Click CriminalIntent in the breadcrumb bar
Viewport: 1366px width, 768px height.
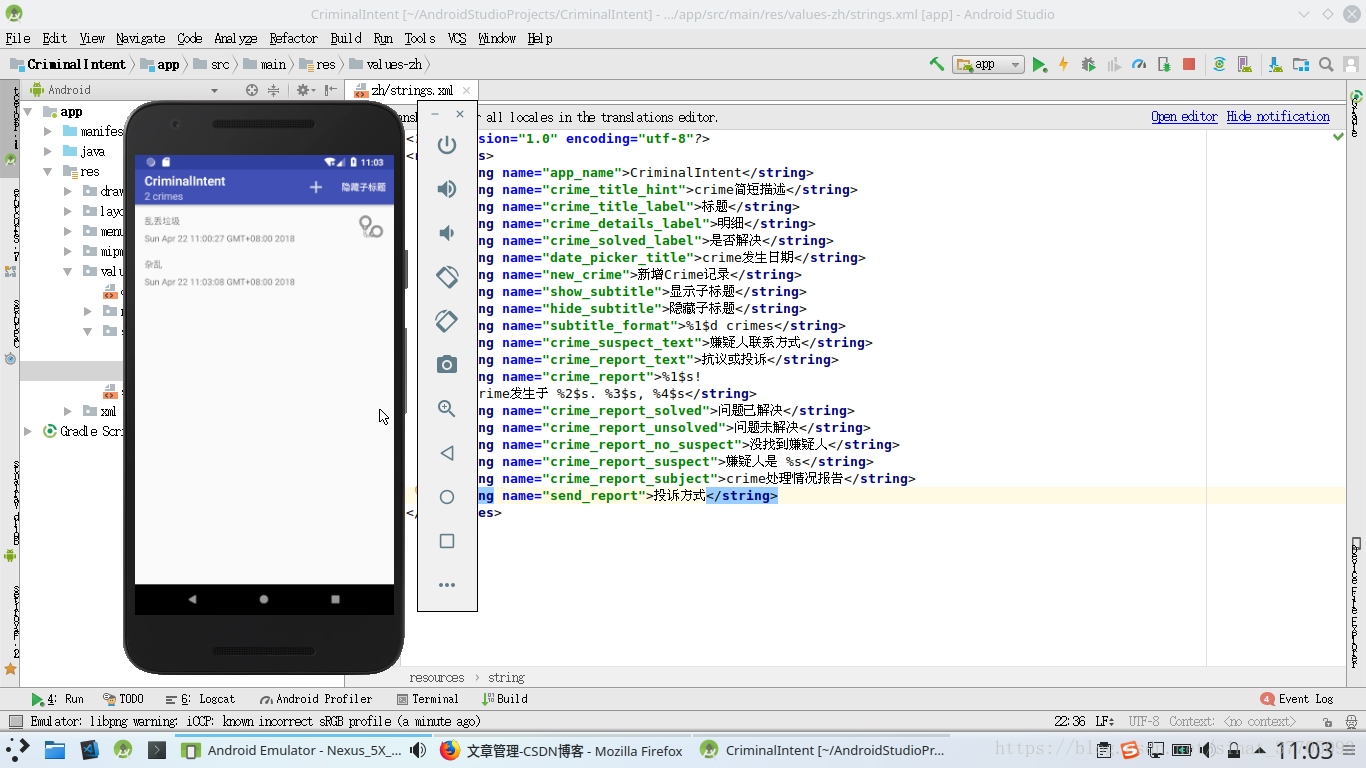(69, 64)
